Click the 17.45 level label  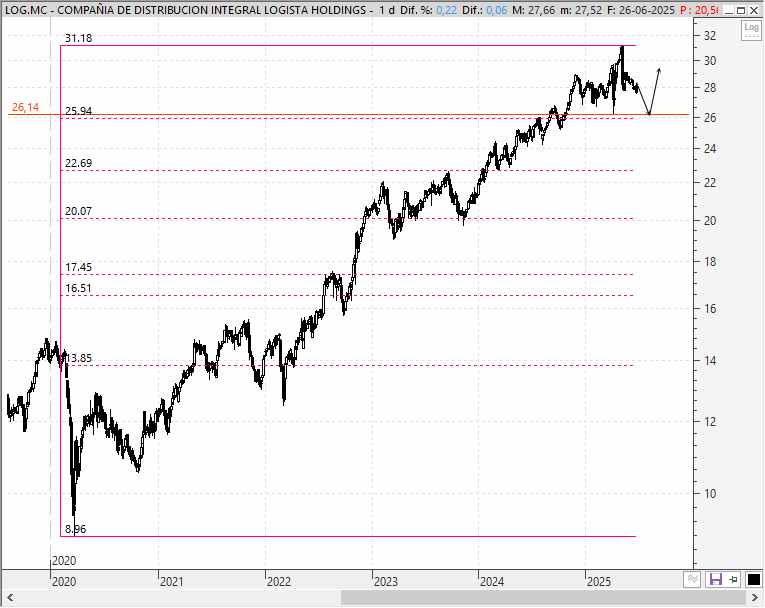(x=79, y=267)
